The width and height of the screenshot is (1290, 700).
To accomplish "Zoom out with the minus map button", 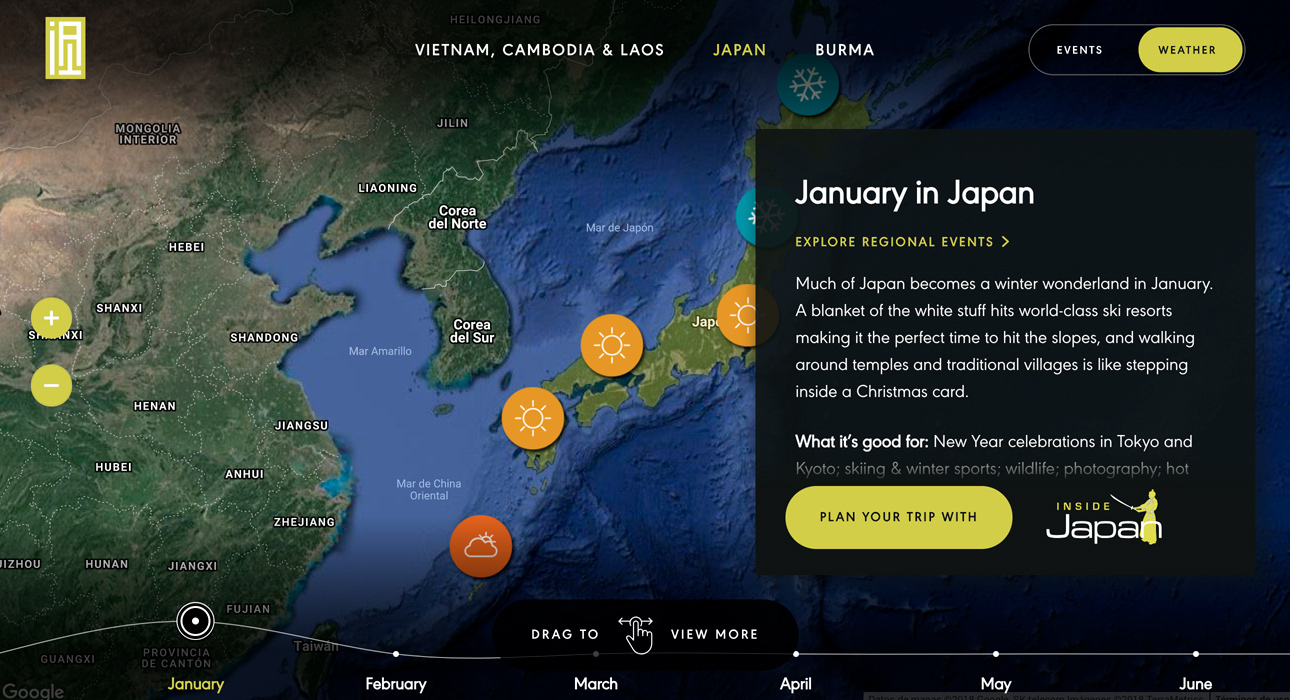I will coord(51,385).
